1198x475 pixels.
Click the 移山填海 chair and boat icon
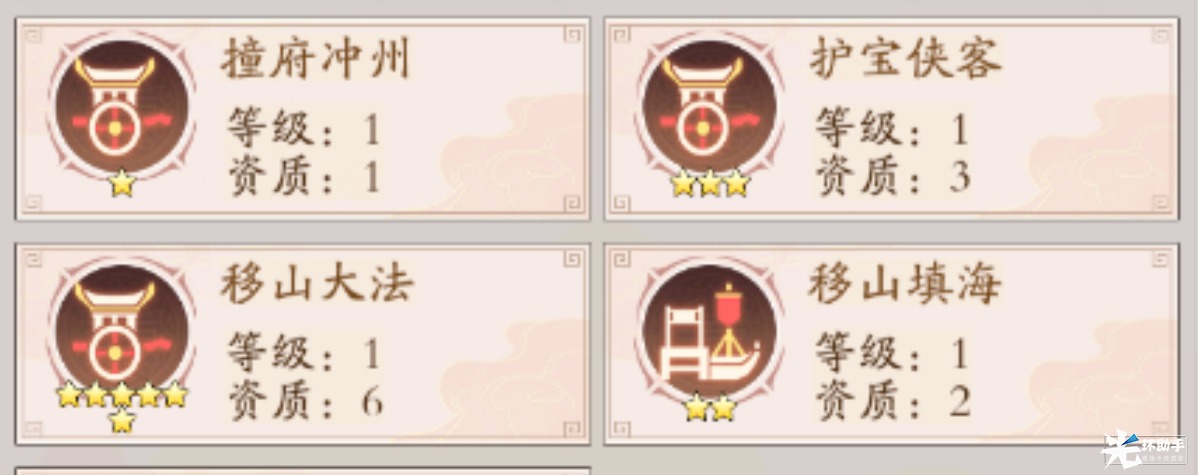(709, 329)
